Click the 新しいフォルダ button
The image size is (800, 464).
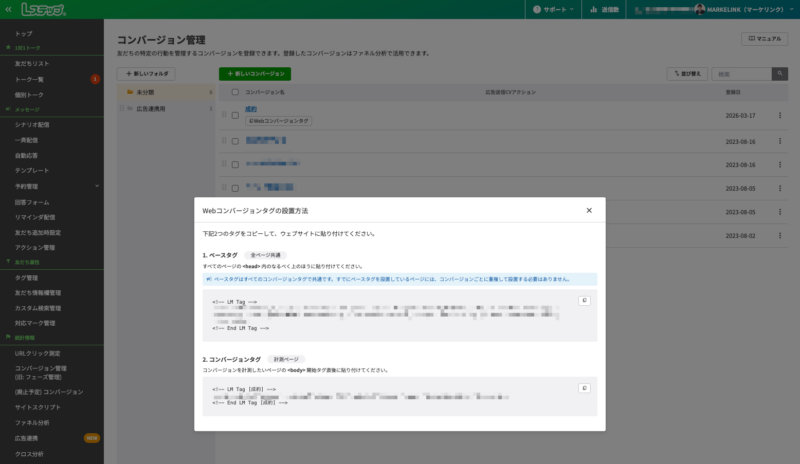click(146, 74)
